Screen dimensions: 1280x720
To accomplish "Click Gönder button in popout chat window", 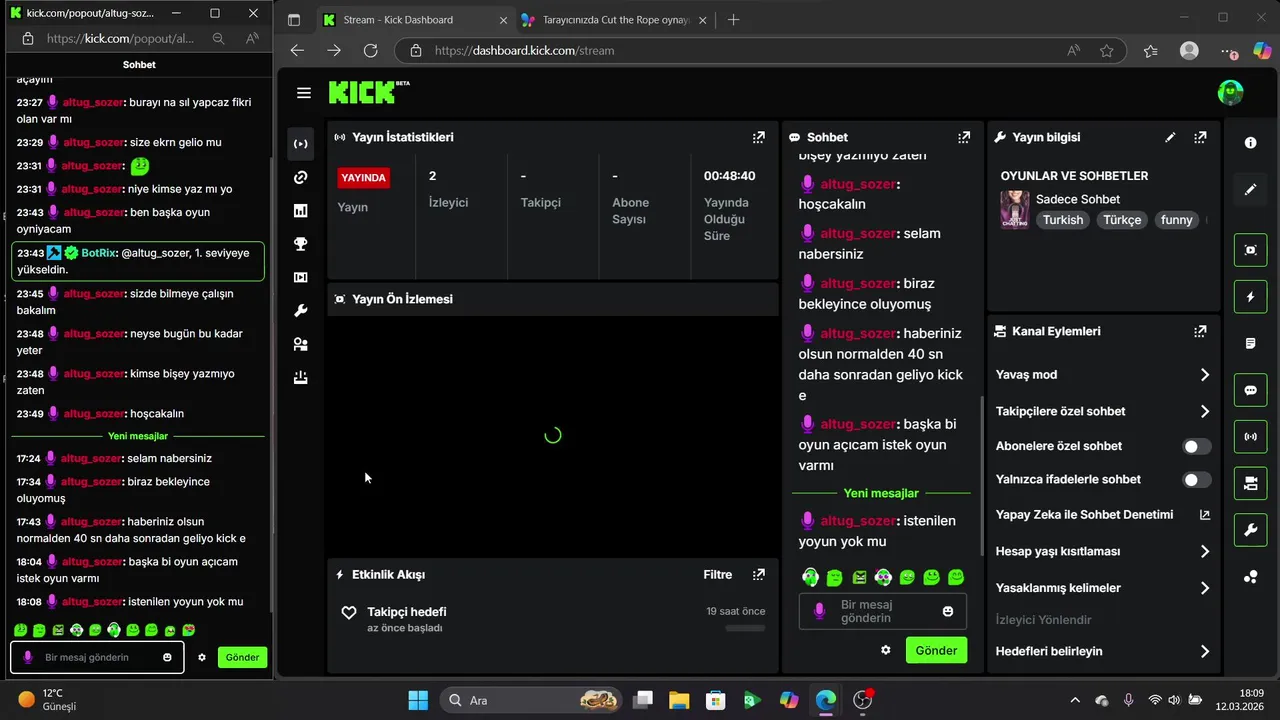I will [x=242, y=657].
